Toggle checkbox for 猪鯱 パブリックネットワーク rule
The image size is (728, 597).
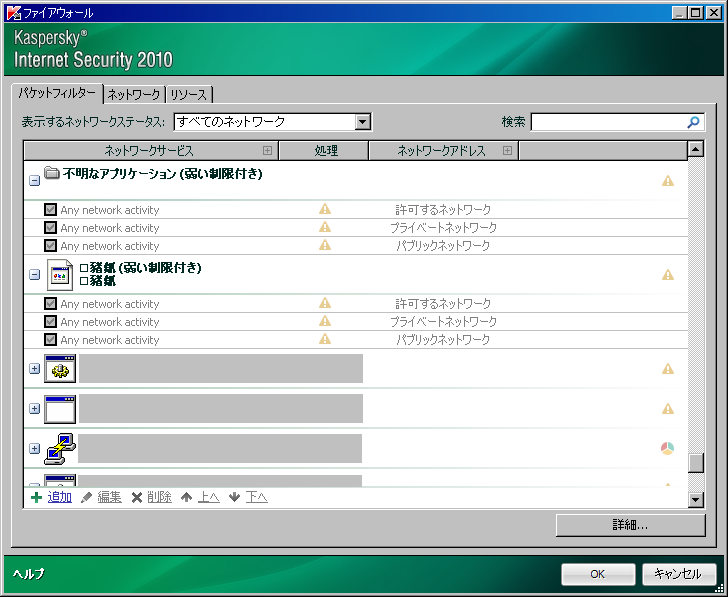[51, 340]
